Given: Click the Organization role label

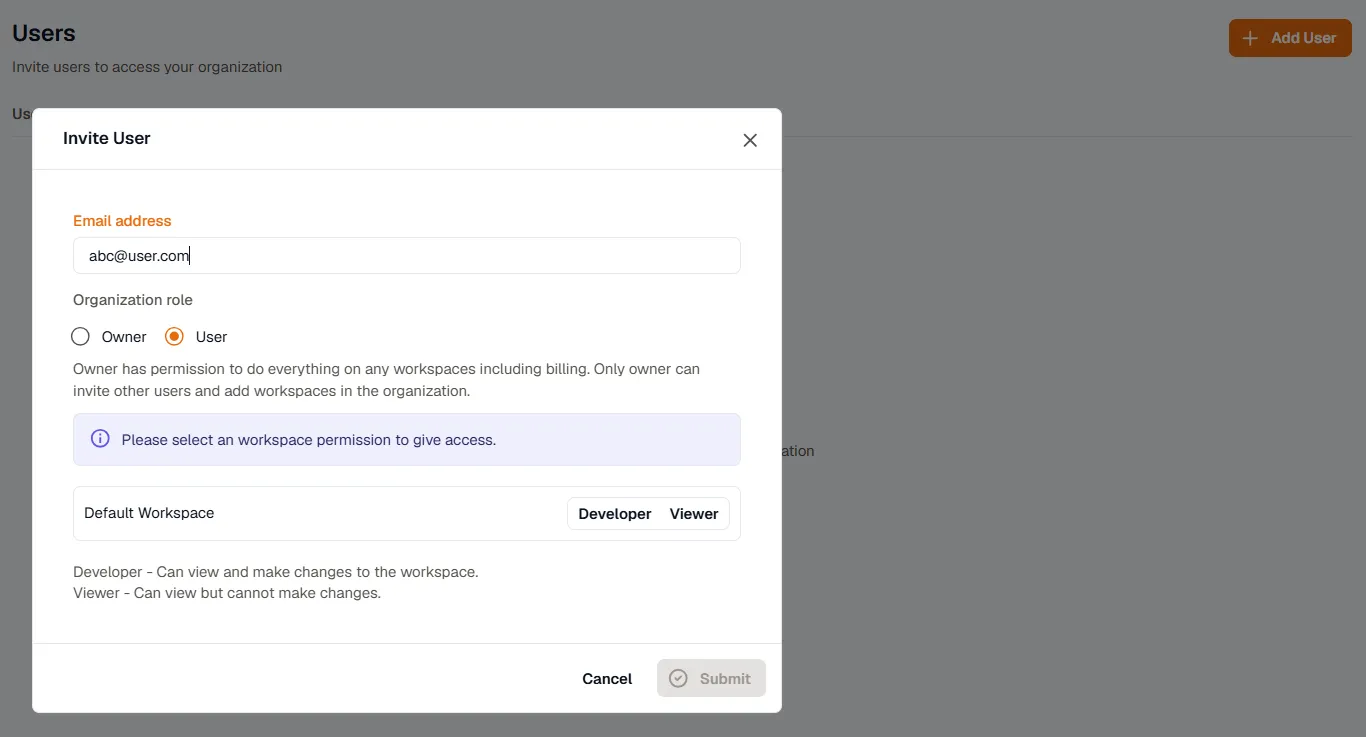Looking at the screenshot, I should tap(133, 300).
